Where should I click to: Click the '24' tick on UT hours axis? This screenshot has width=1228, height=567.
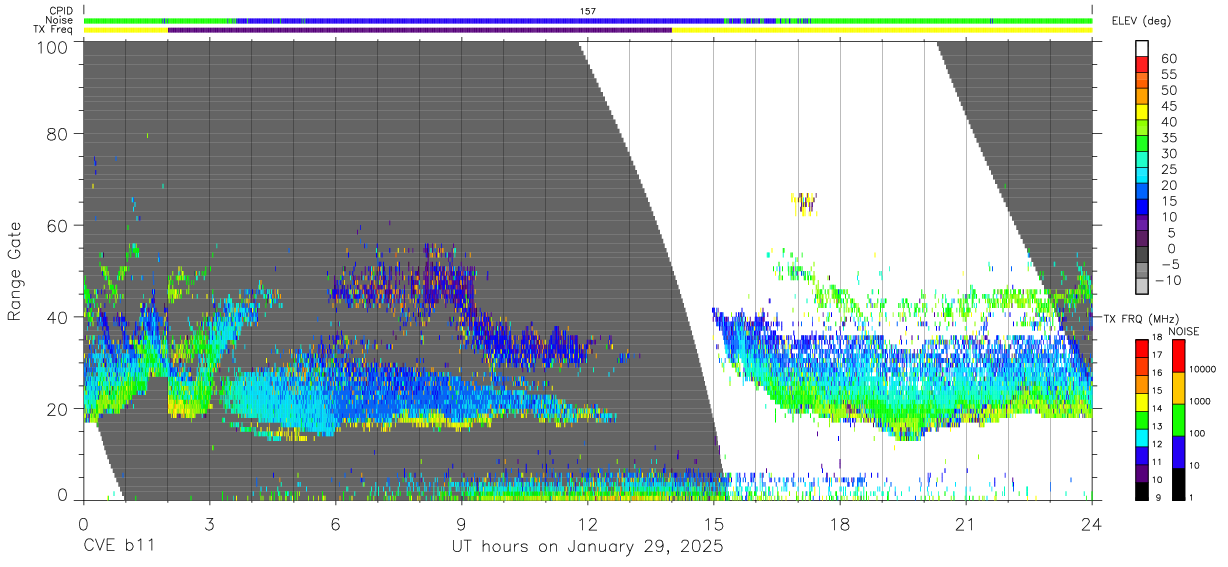(x=1092, y=524)
